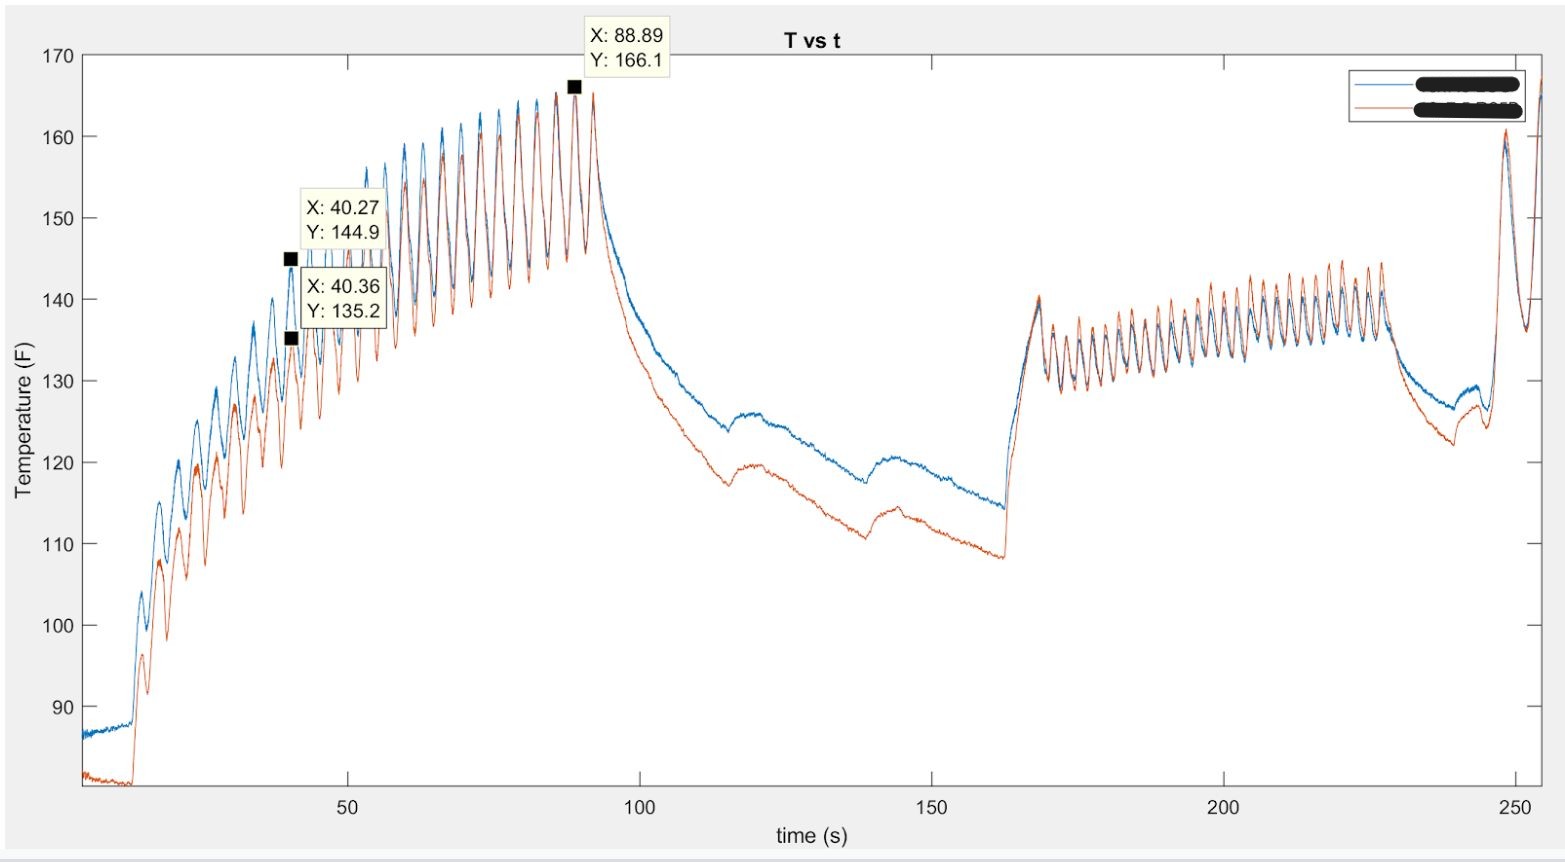Image resolution: width=1565 pixels, height=862 pixels.
Task: Click the orange line sample in legend
Action: point(1381,108)
